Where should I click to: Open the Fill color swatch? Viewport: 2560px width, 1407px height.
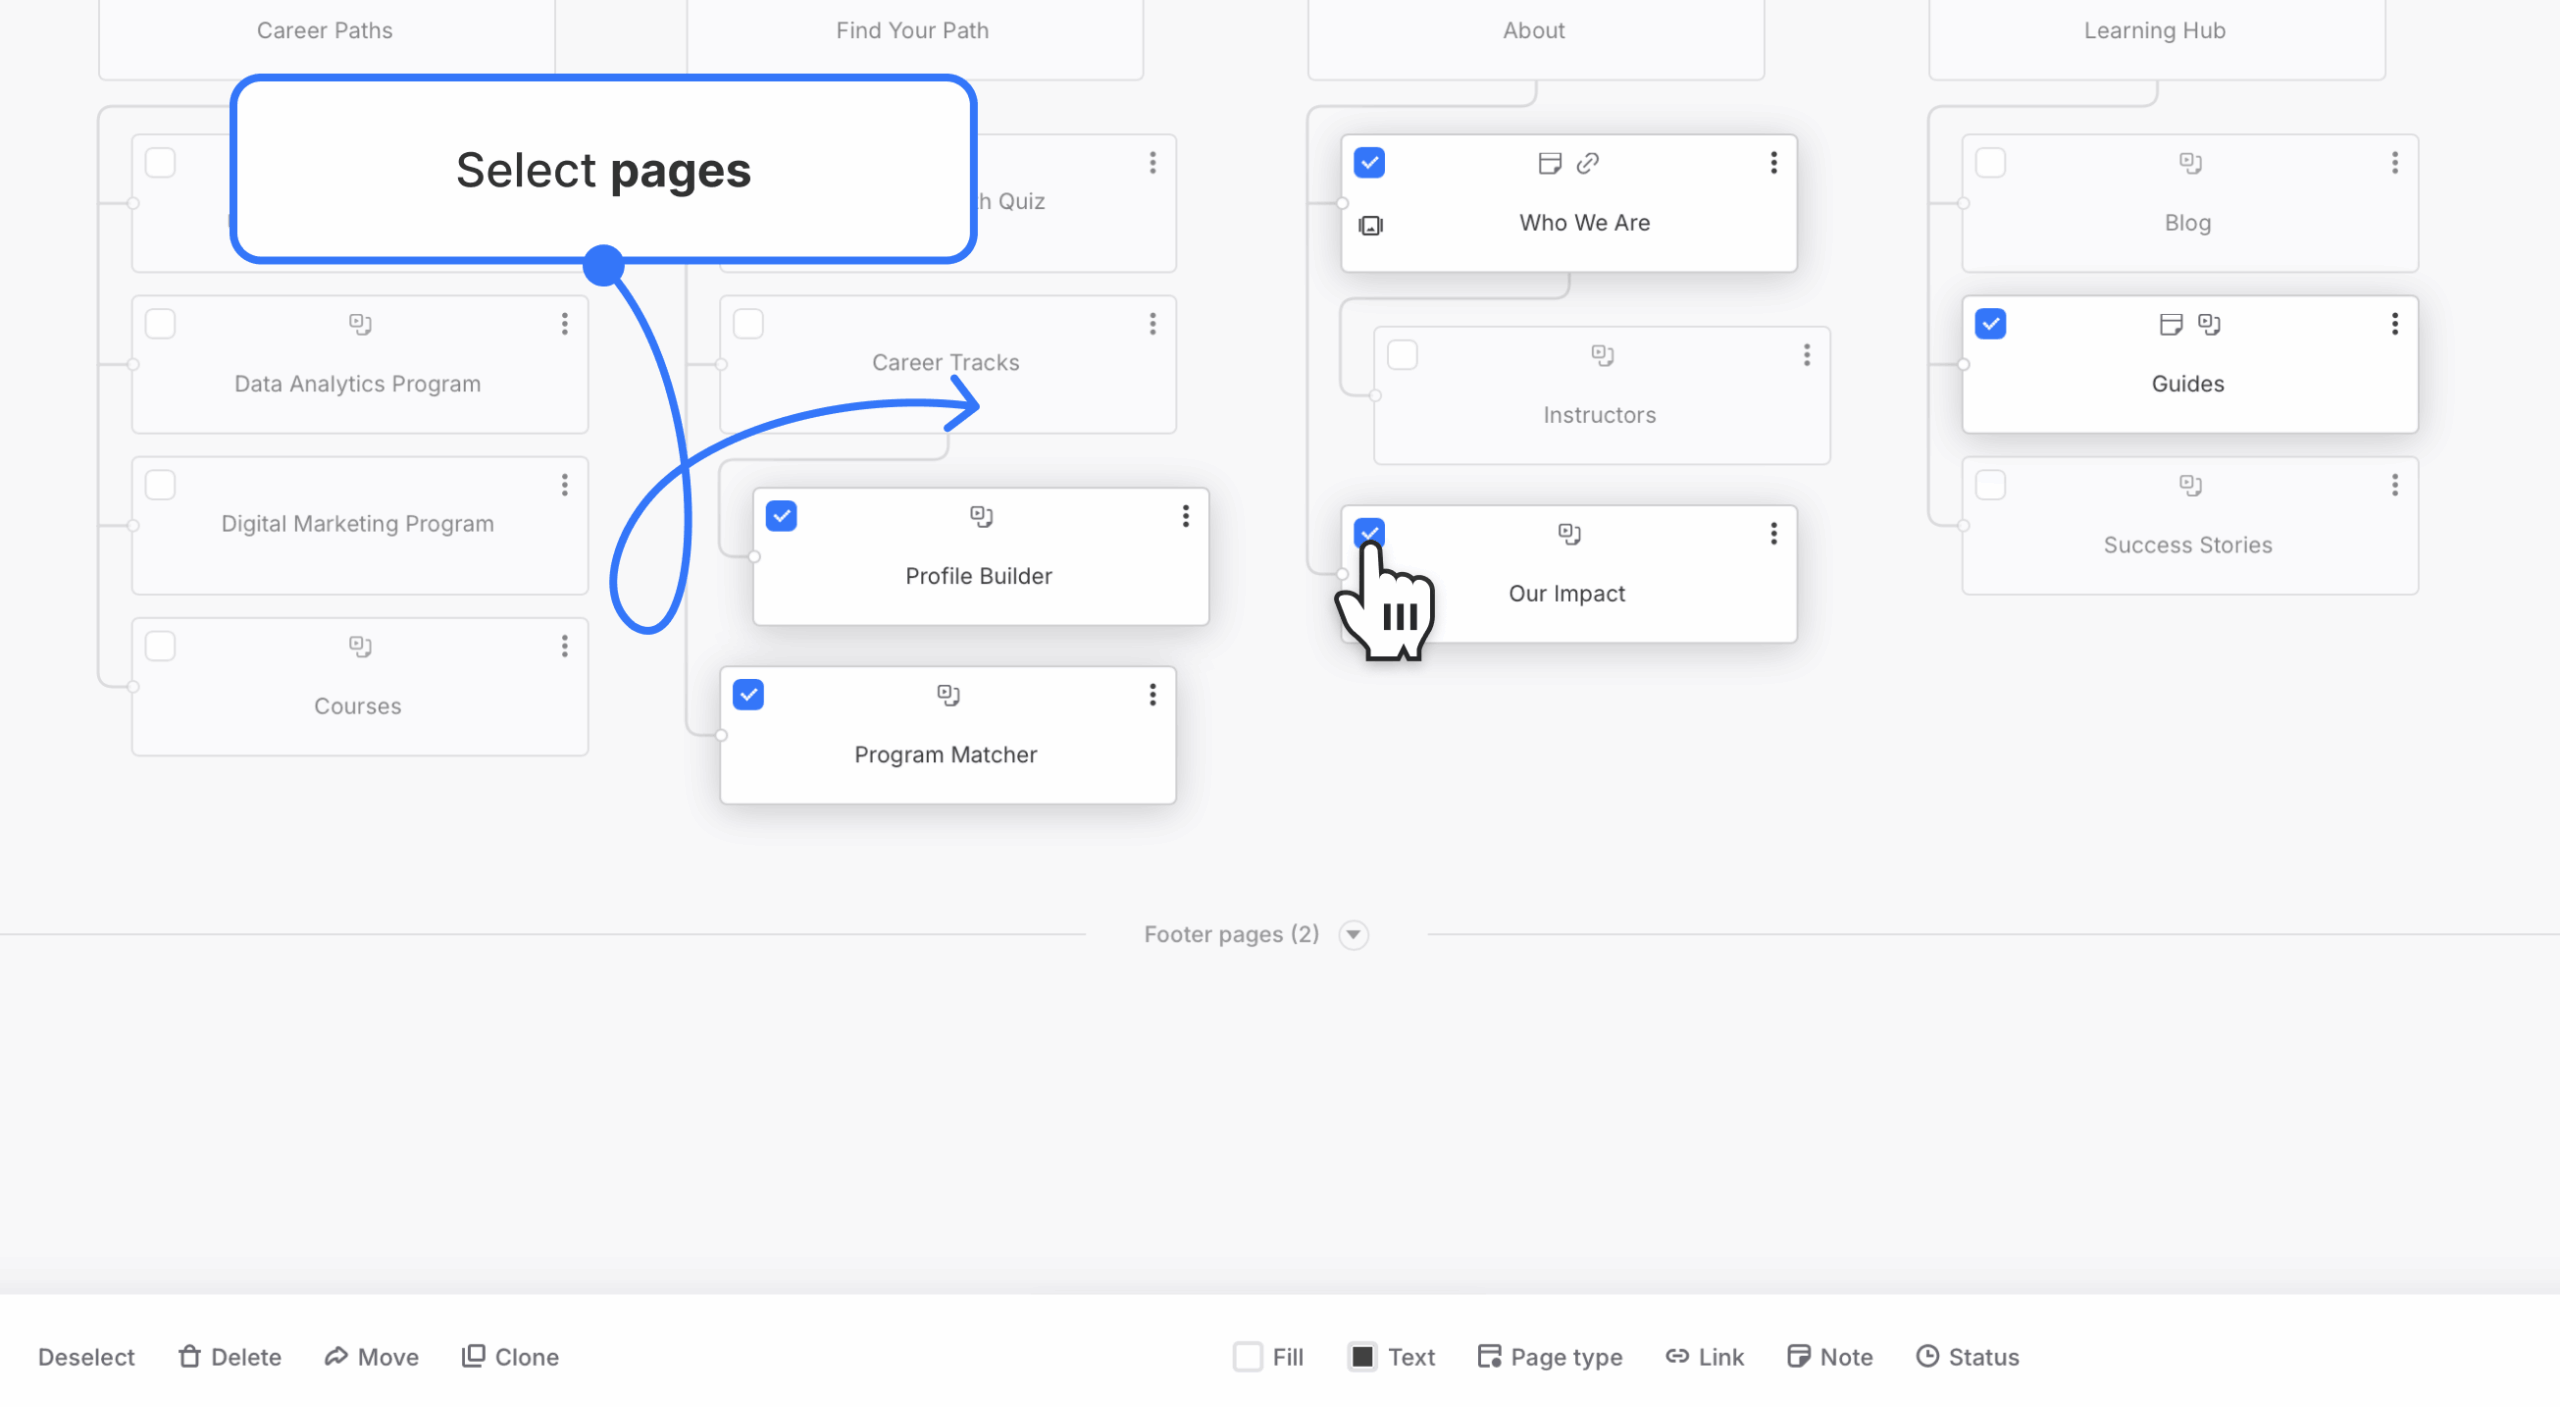[1248, 1357]
